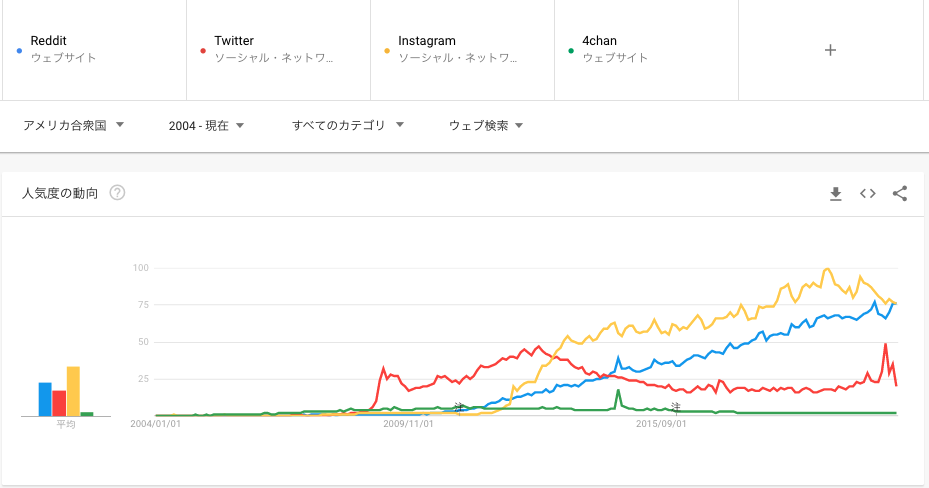Screen dimensions: 929x488
Task: Select the Reddit search term card
Action: tap(94, 50)
